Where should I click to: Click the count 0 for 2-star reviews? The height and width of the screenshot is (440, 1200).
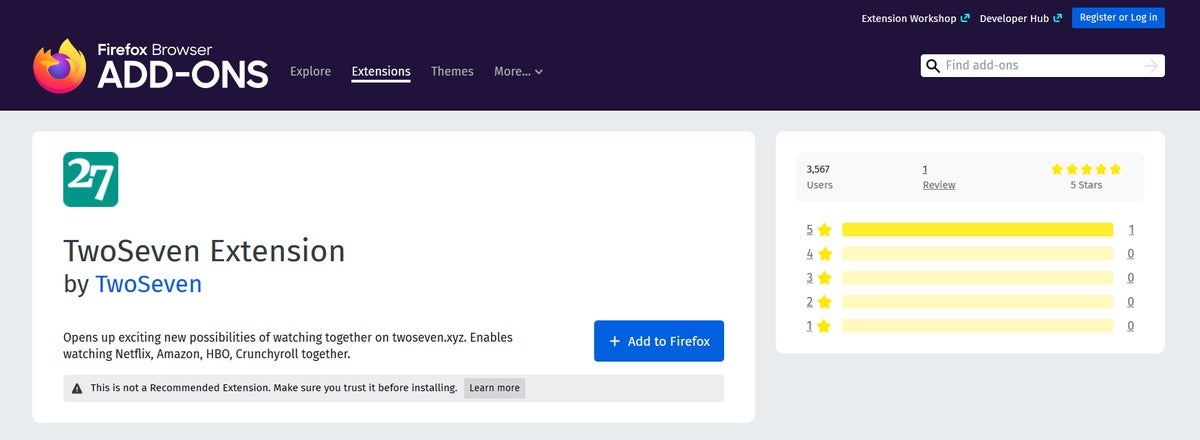[1131, 301]
